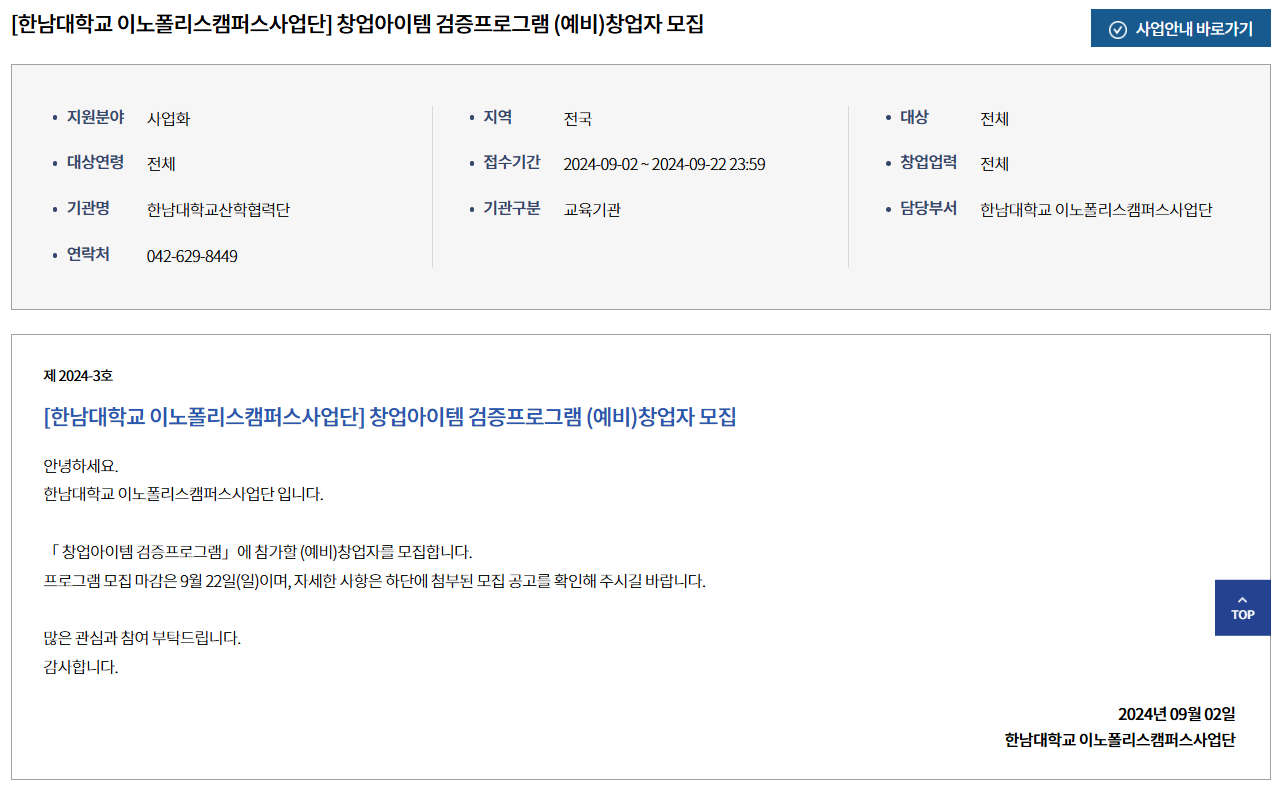Click the 사업화 value
This screenshot has height=790, width=1275.
coord(168,119)
